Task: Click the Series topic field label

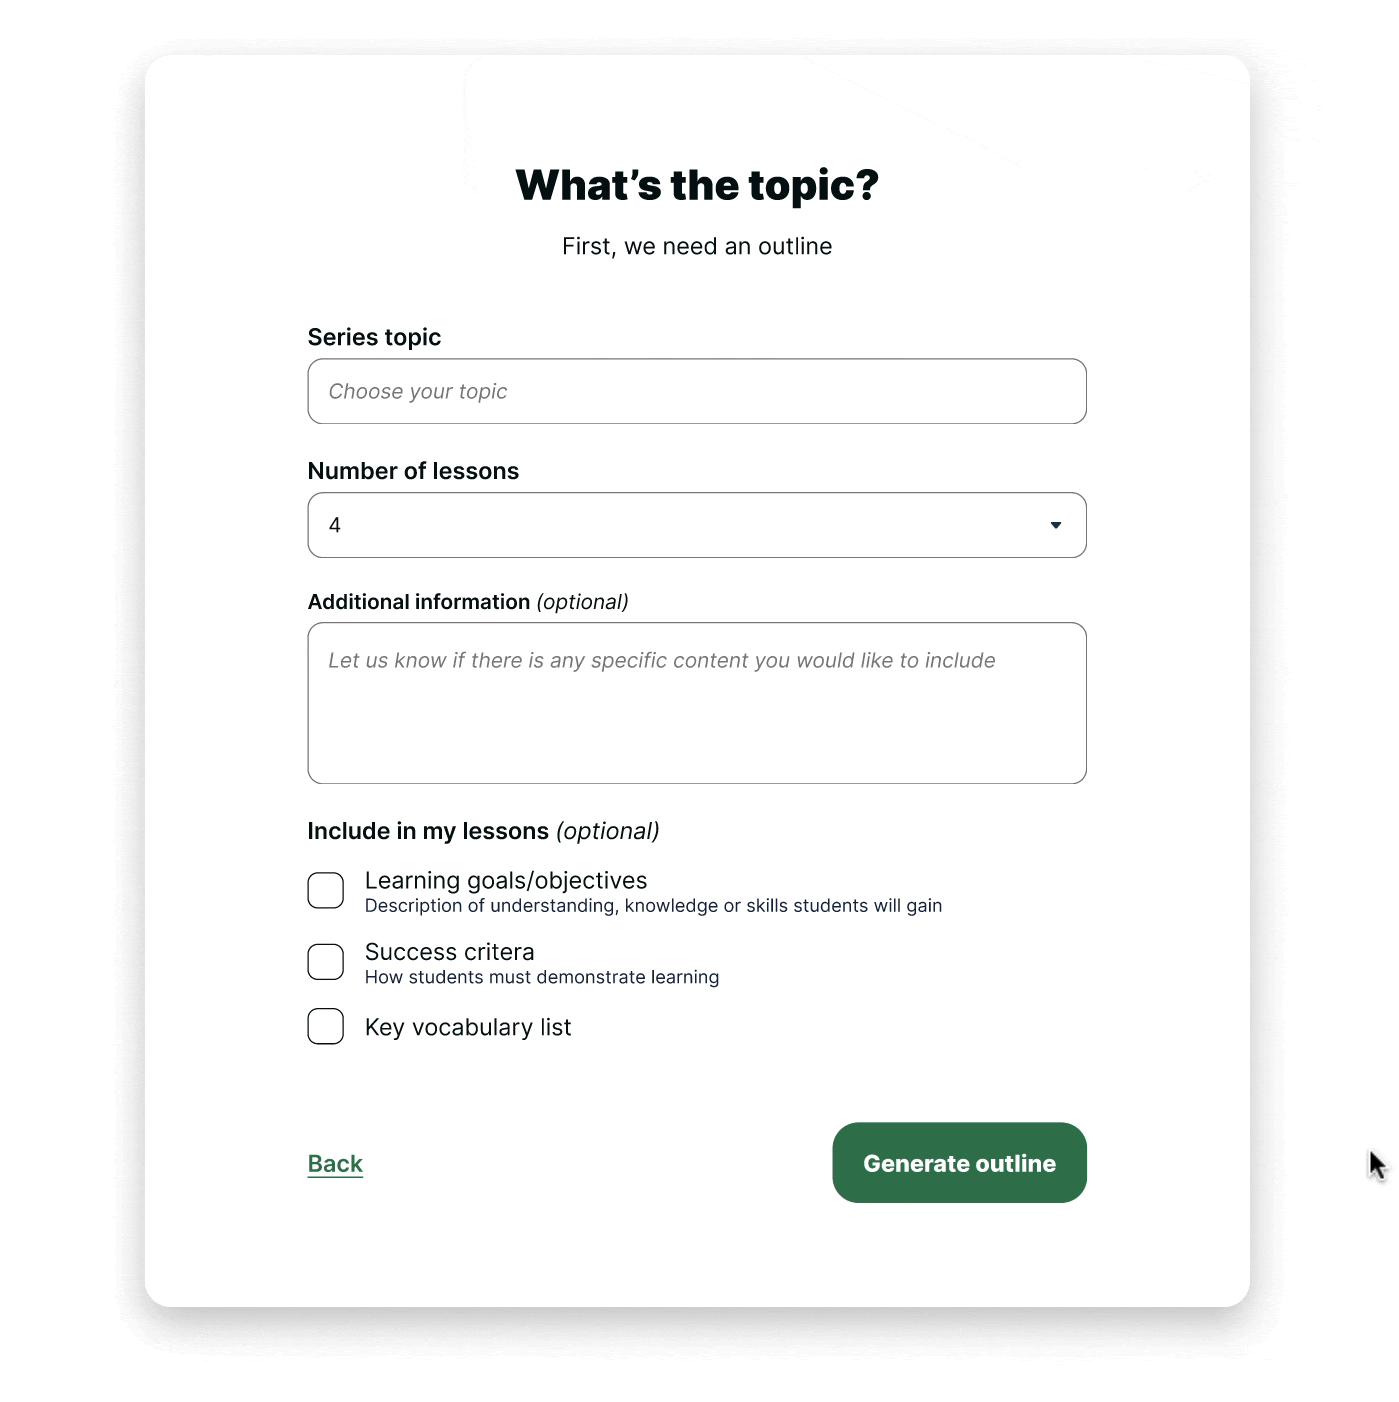Action: (374, 337)
